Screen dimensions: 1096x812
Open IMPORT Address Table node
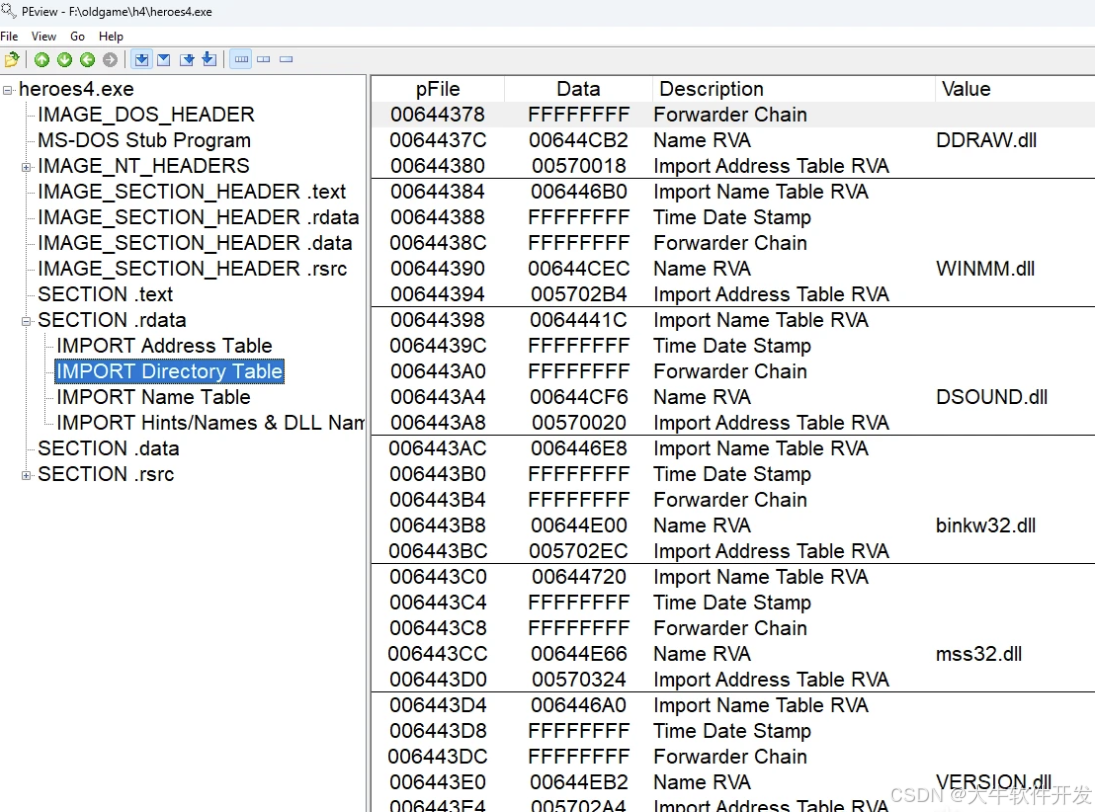[164, 345]
